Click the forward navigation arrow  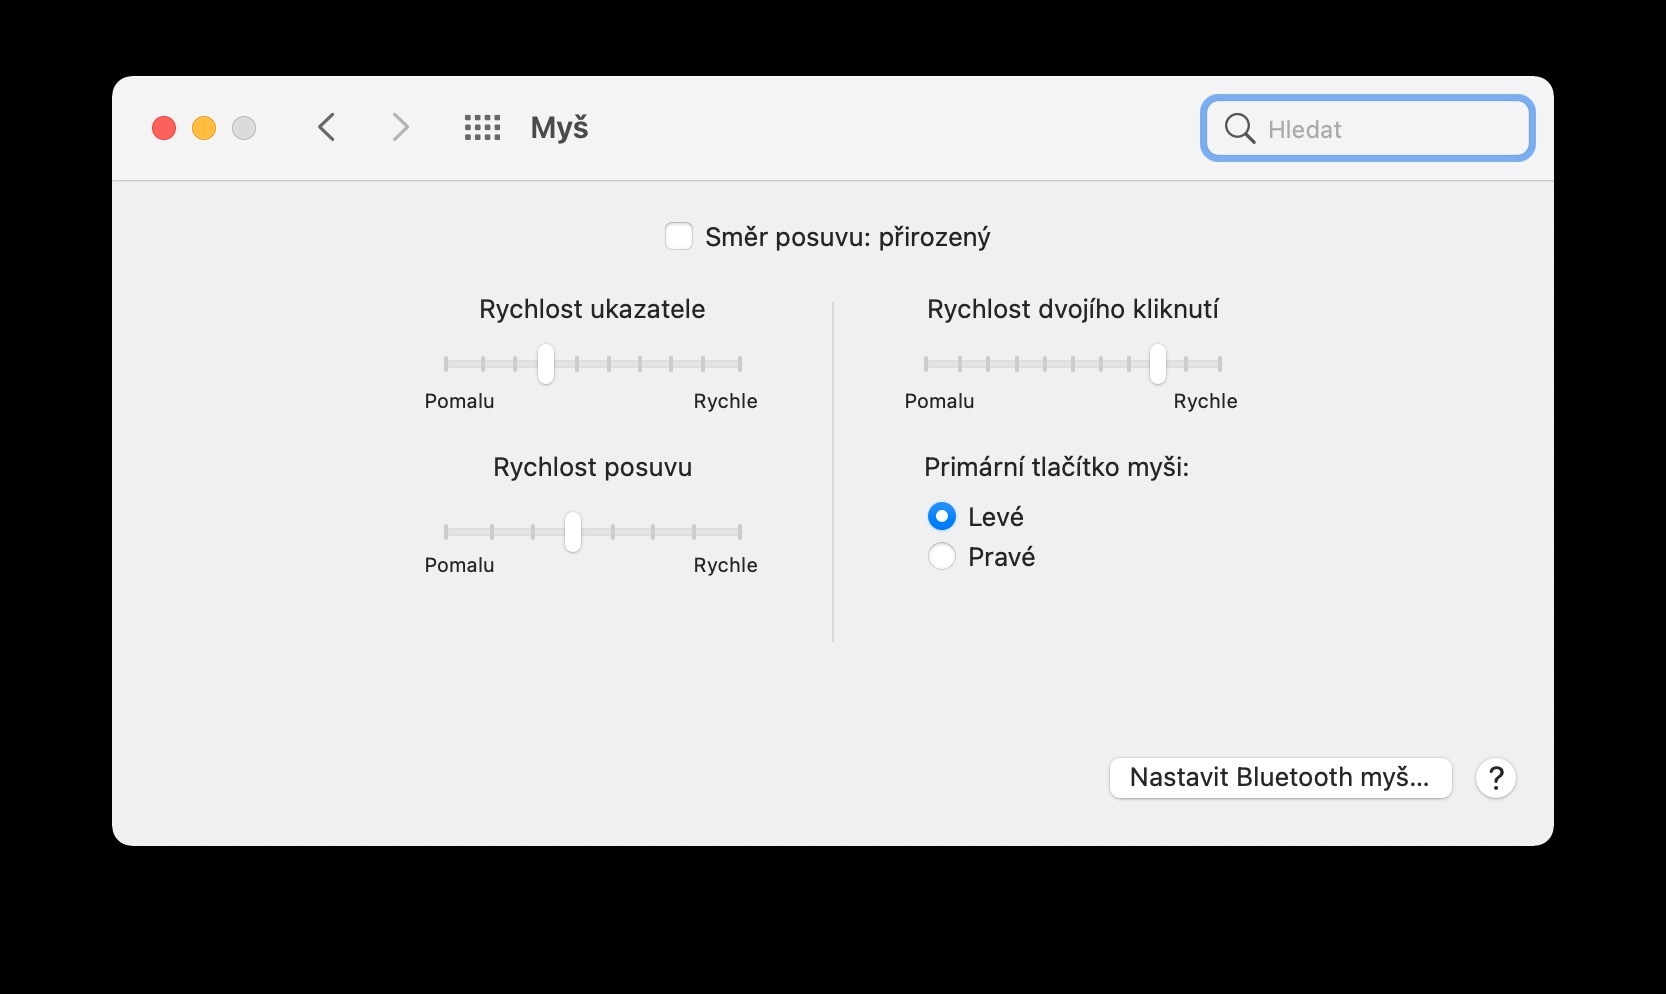tap(400, 128)
